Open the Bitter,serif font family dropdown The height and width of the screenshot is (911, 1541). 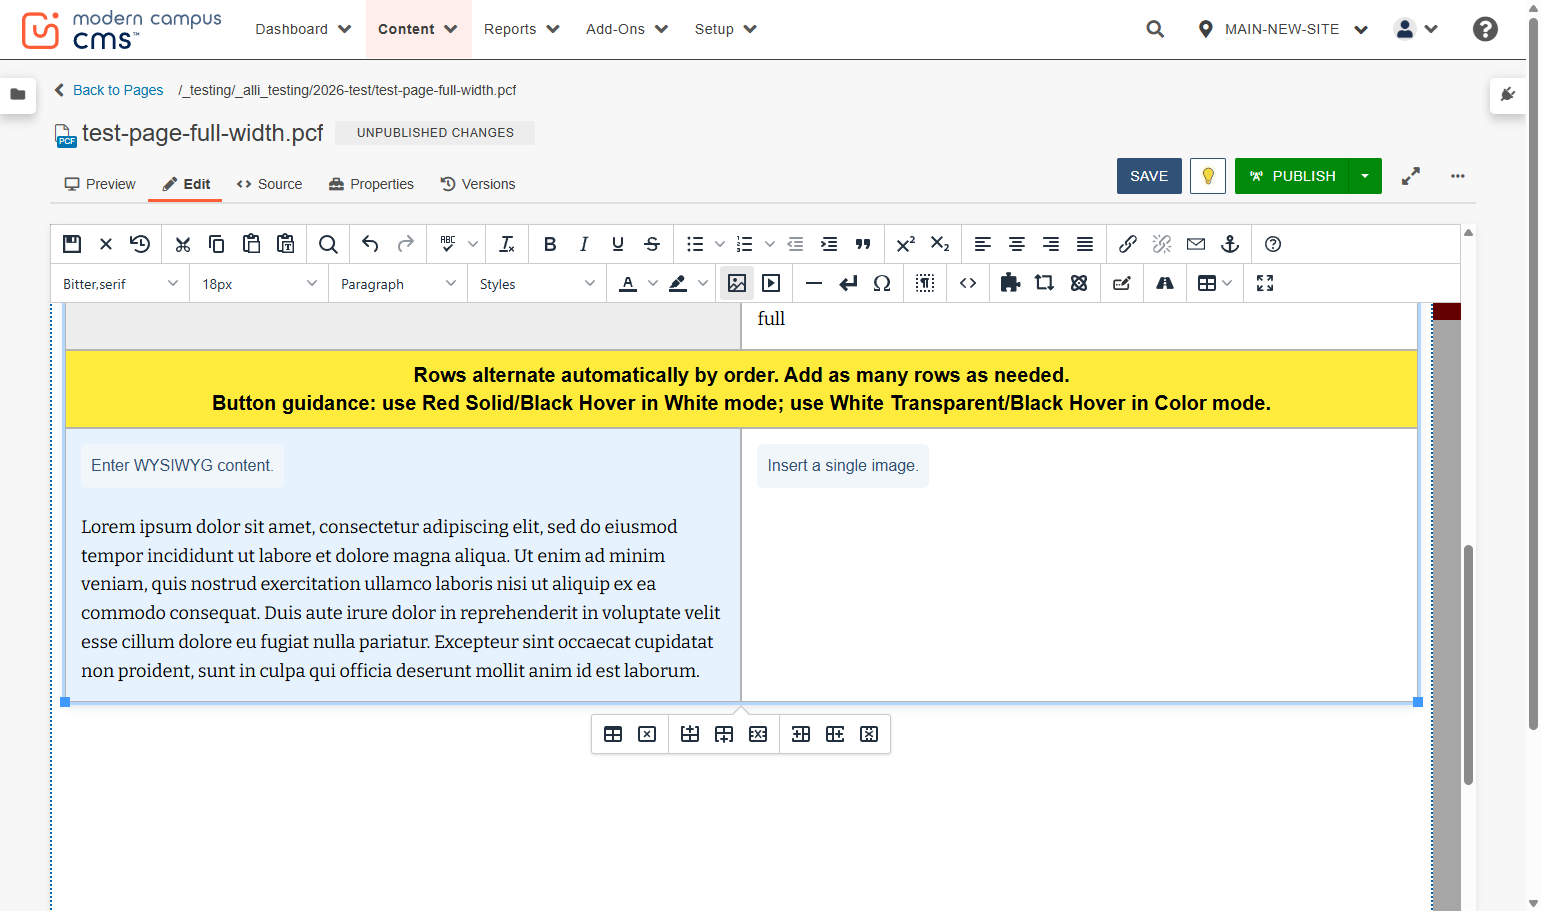(120, 284)
